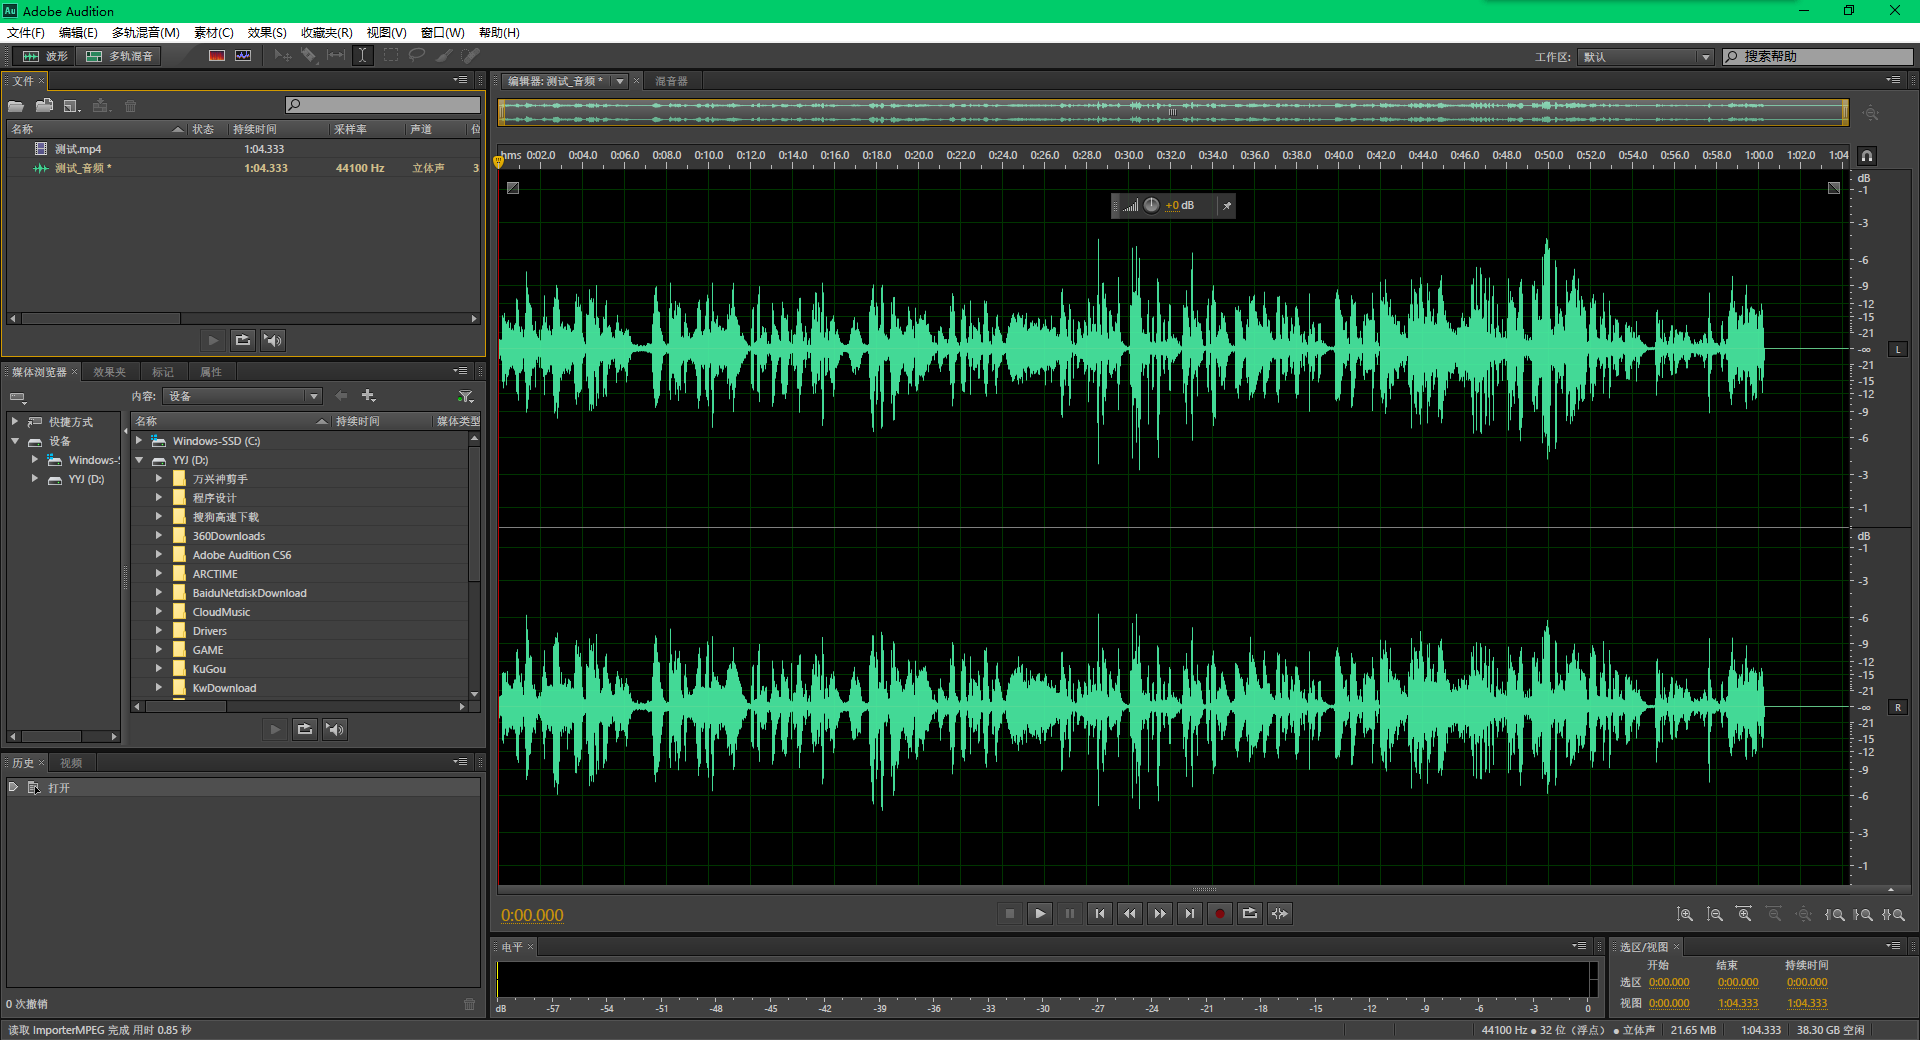Switch to the 属性 tab
This screenshot has width=1920, height=1040.
pos(211,372)
